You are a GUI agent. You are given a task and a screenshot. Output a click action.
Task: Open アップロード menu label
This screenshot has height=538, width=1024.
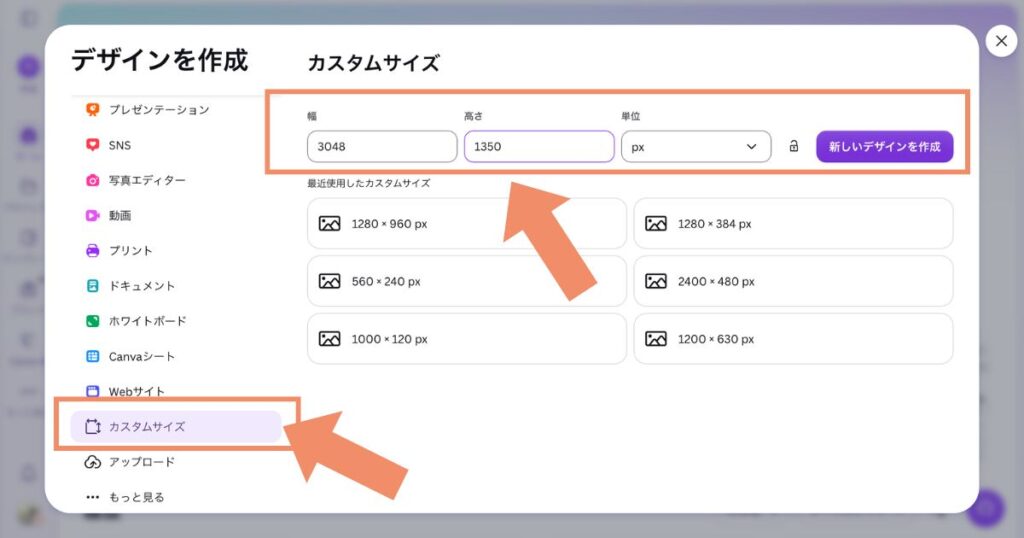pyautogui.click(x=142, y=462)
